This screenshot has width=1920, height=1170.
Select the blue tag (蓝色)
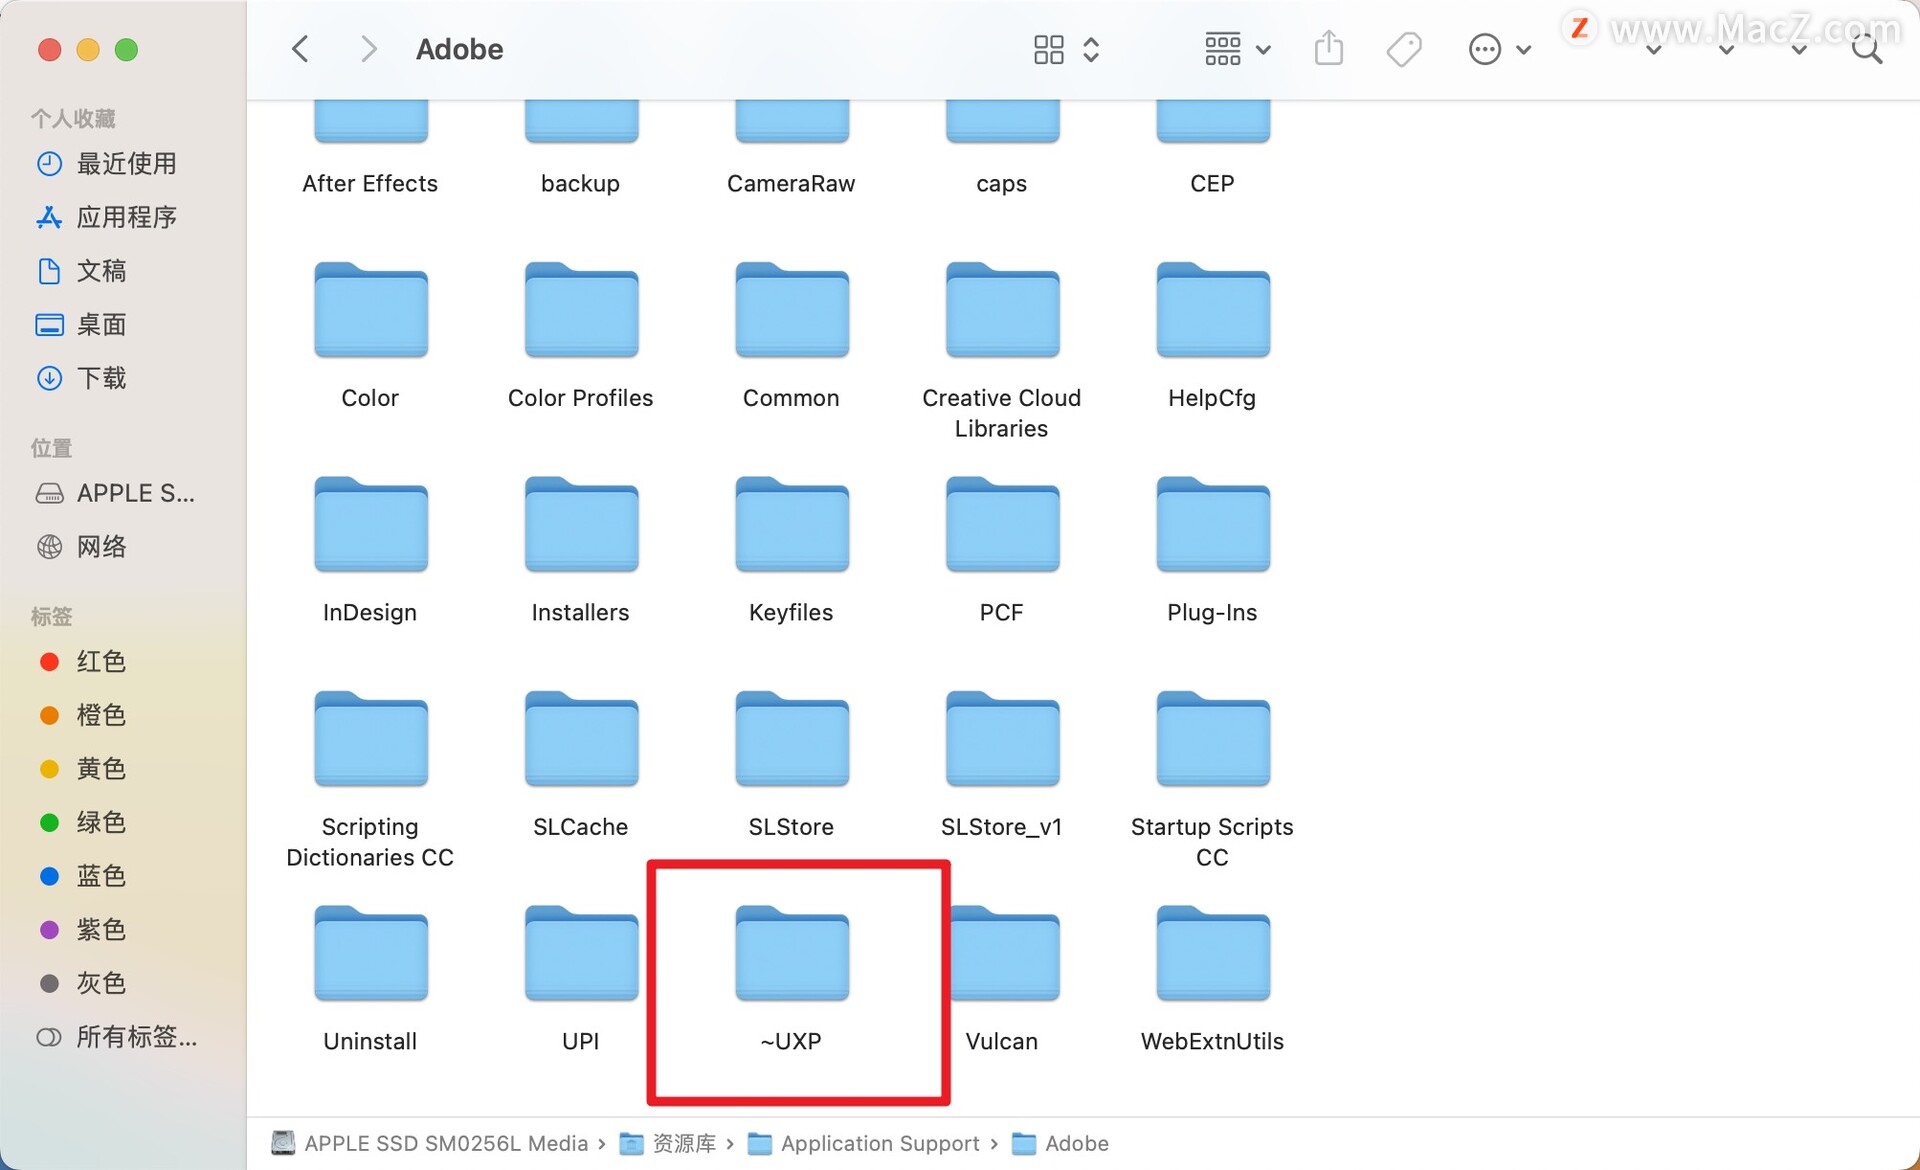[x=82, y=876]
